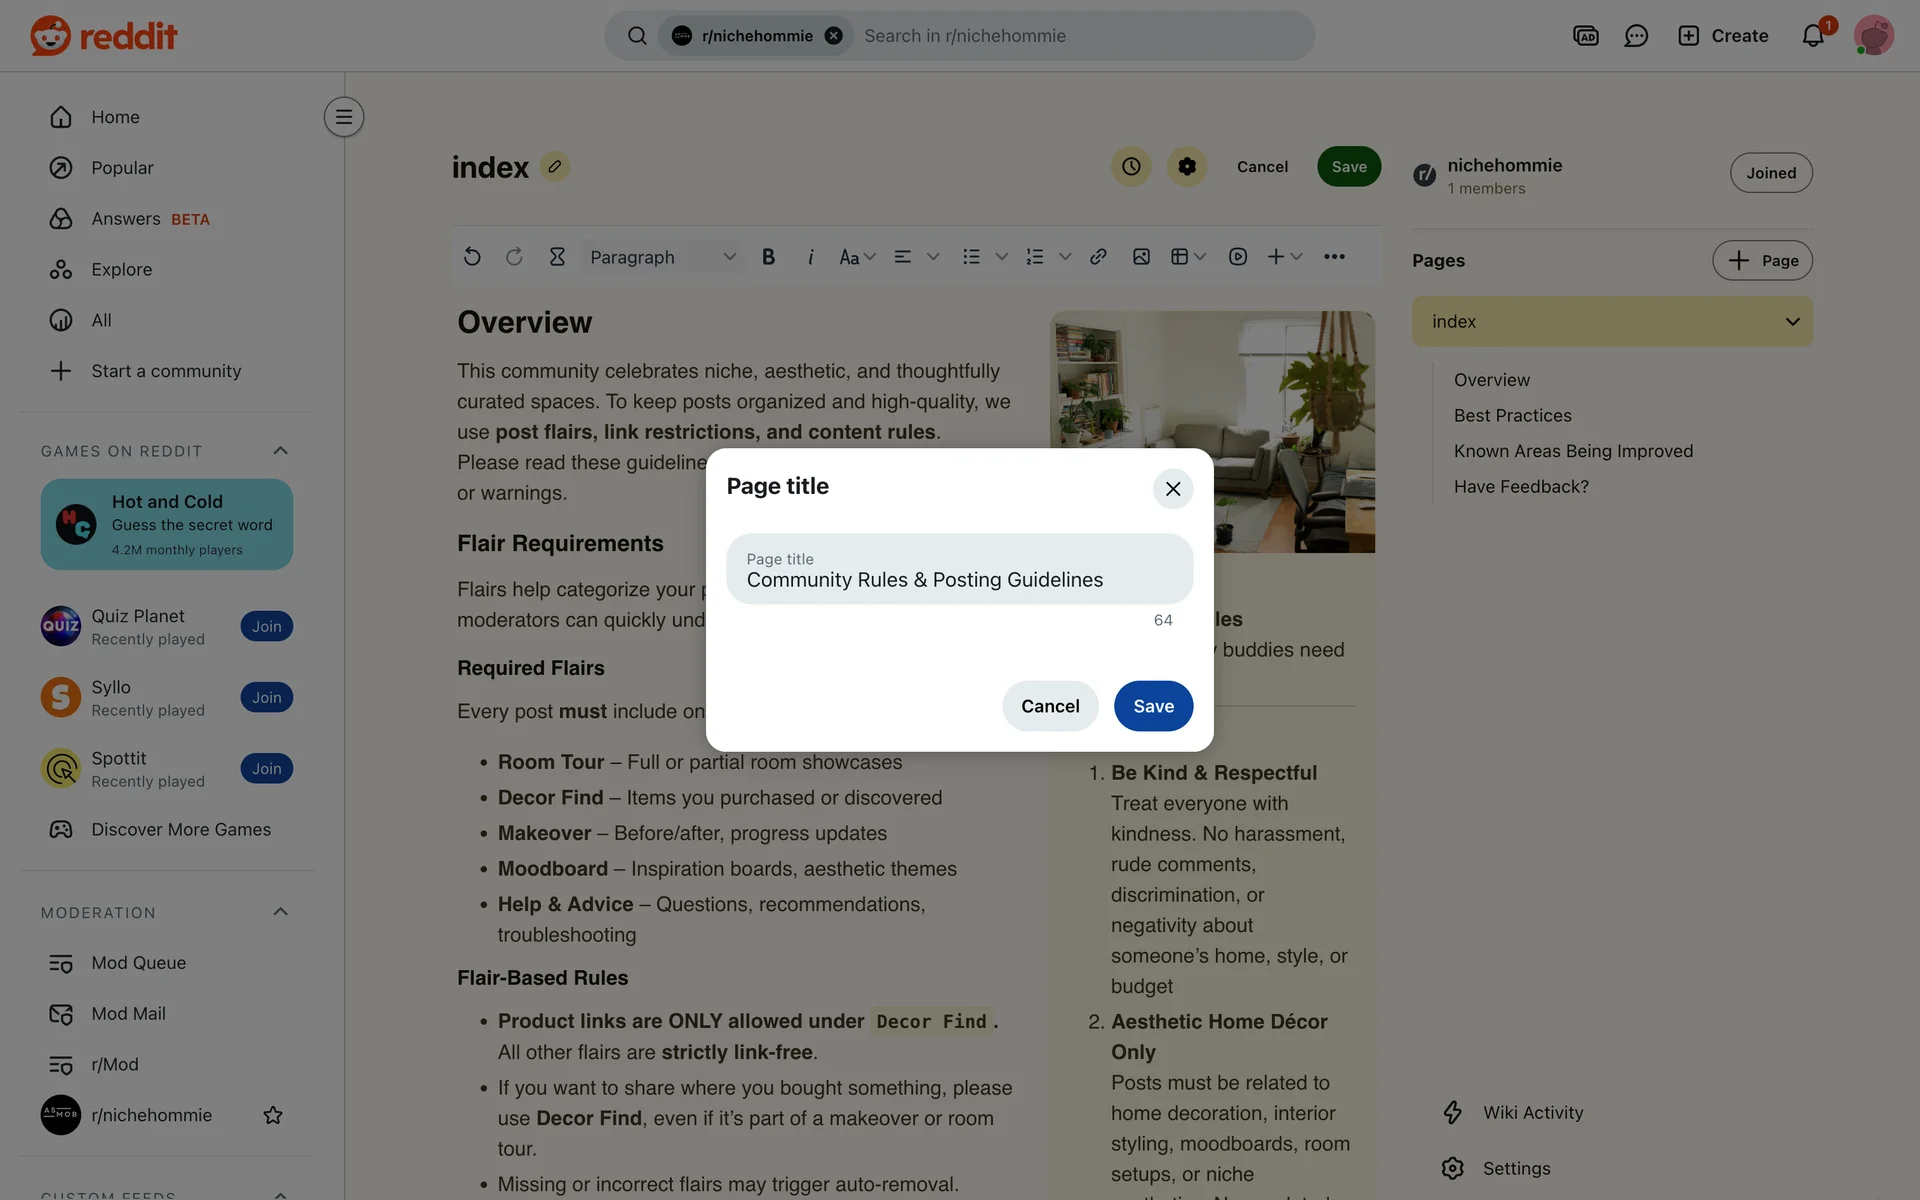Toggle the Joined membership button

click(1771, 173)
